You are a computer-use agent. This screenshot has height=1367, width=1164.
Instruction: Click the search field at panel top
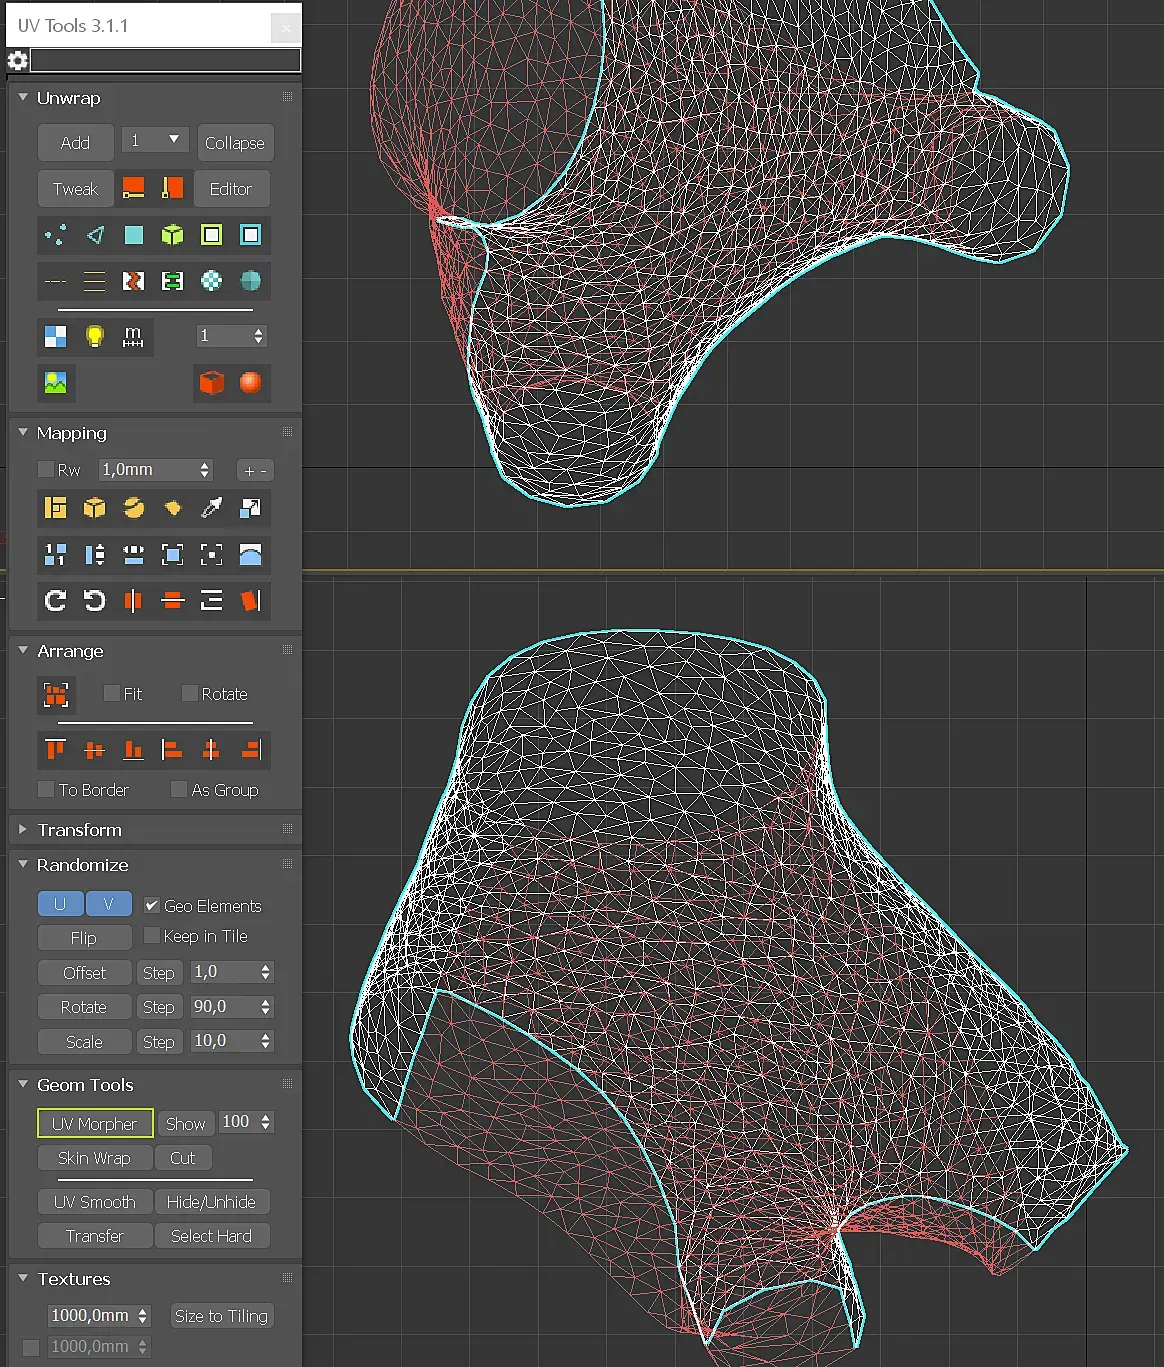pyautogui.click(x=165, y=60)
